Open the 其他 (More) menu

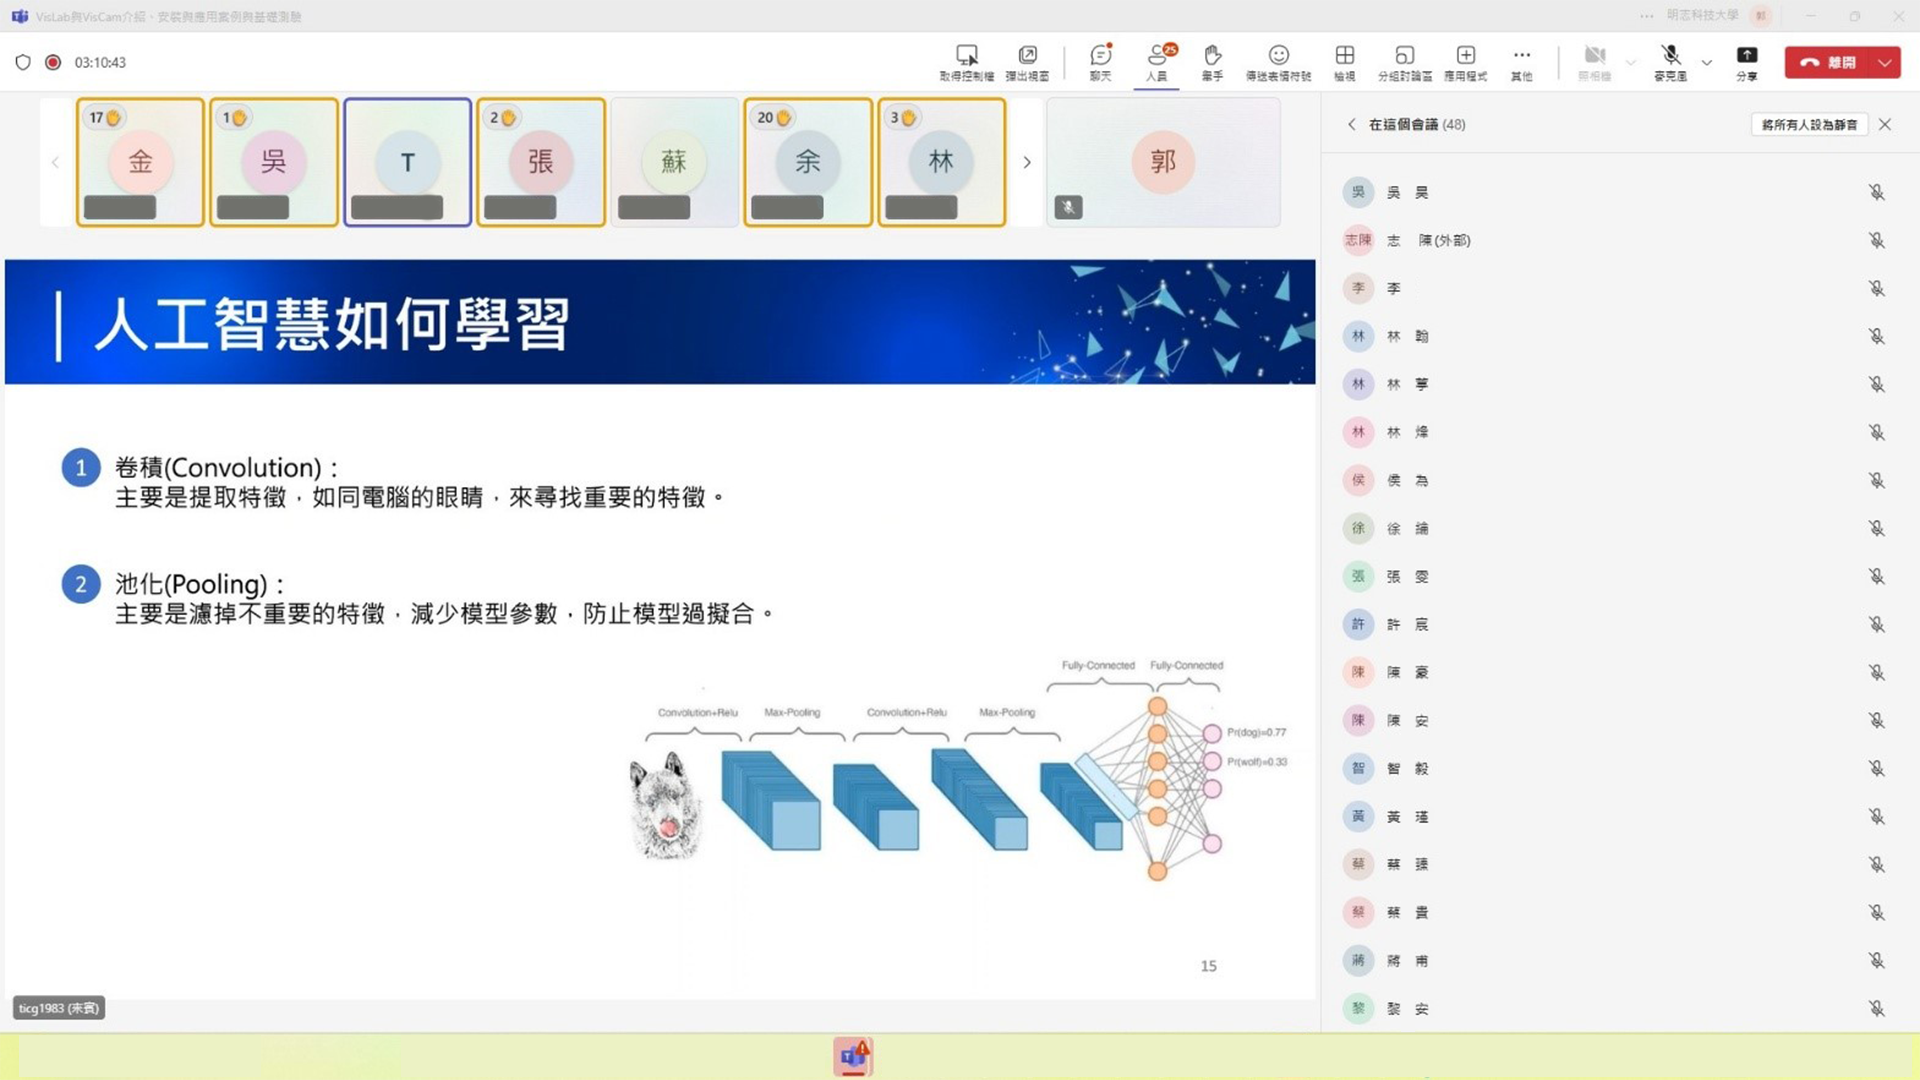[x=1521, y=62]
